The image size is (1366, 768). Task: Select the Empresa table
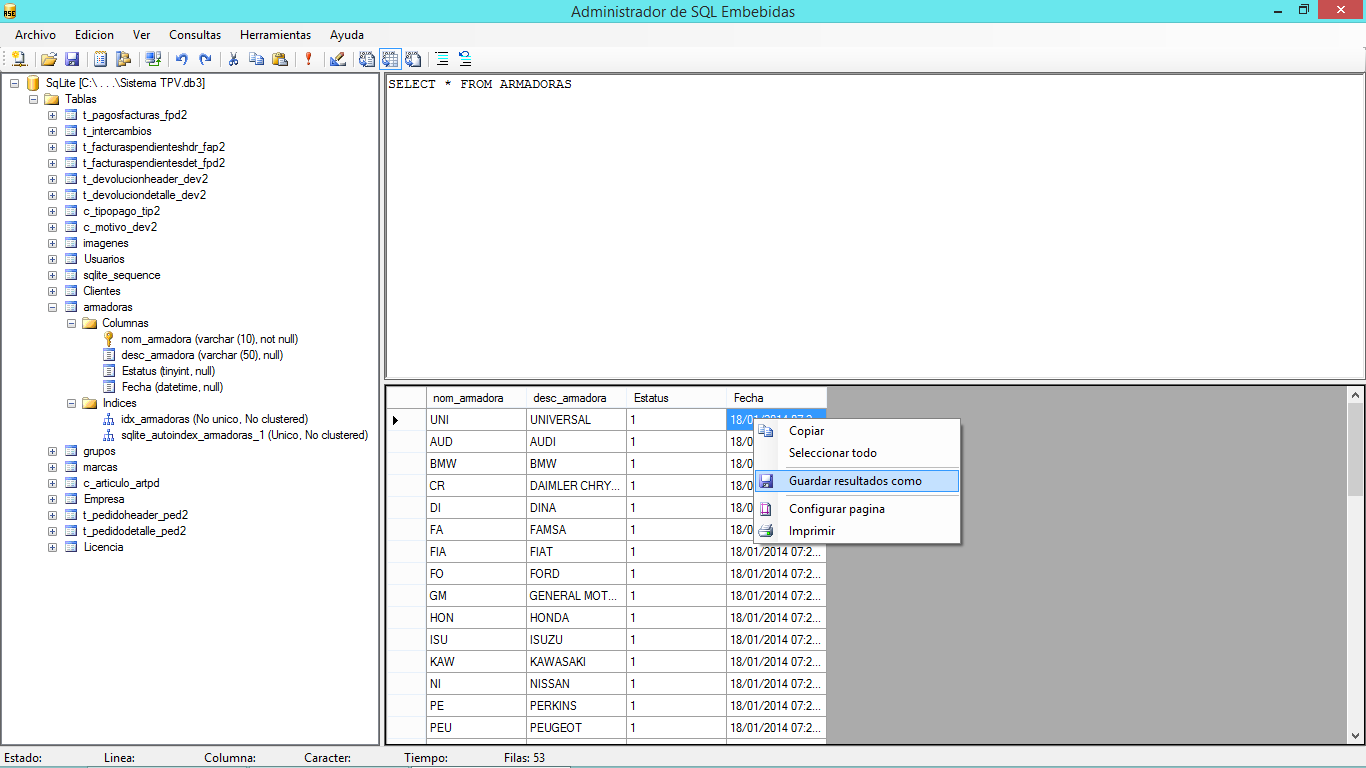coord(104,499)
